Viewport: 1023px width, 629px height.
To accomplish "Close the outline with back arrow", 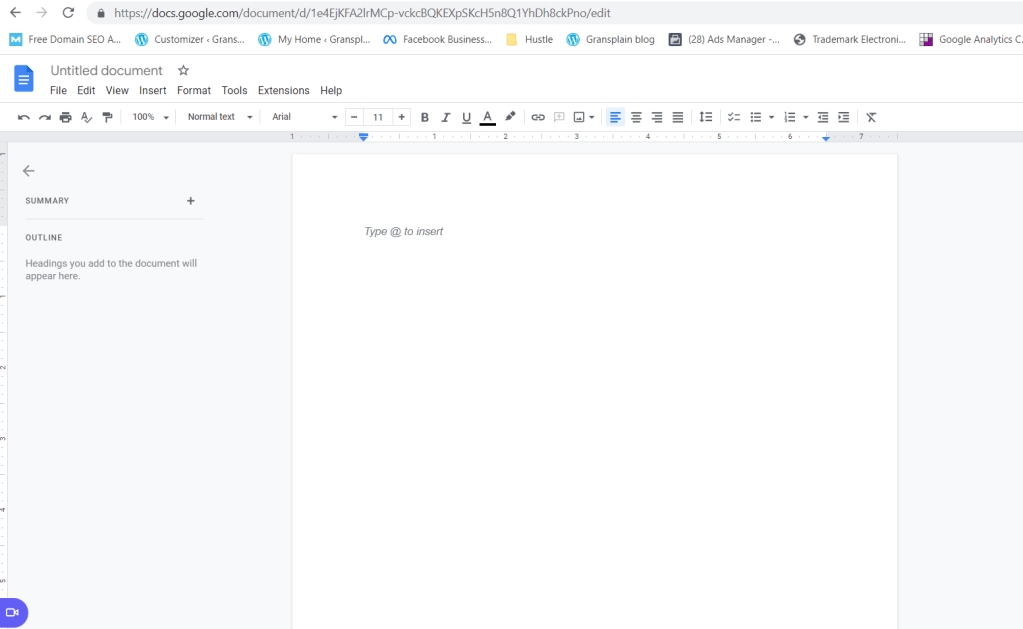I will click(29, 171).
